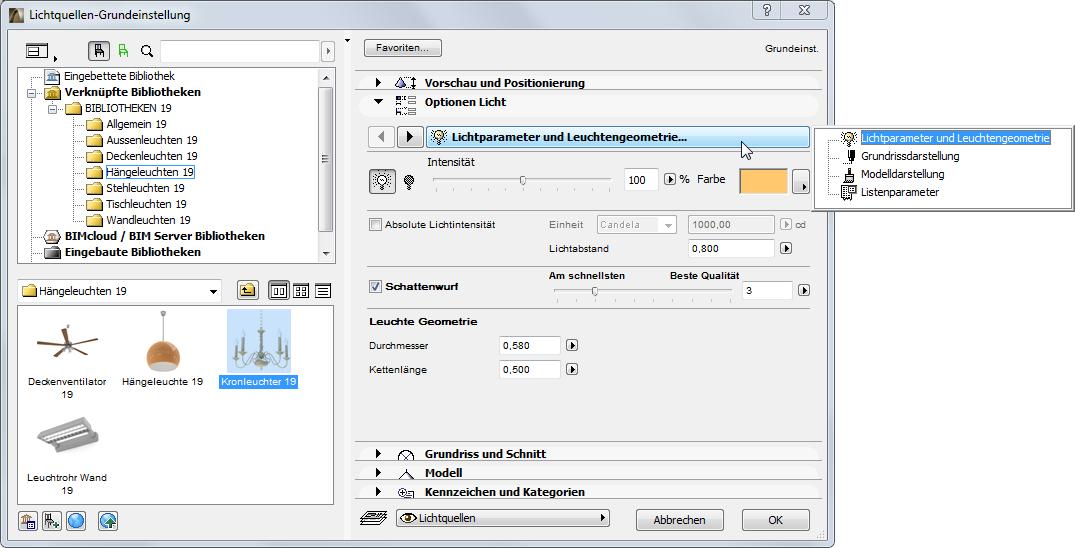Screen dimensions: 1075x548
Task: Open the color picker arrow beside Farbe swatch
Action: pos(800,182)
